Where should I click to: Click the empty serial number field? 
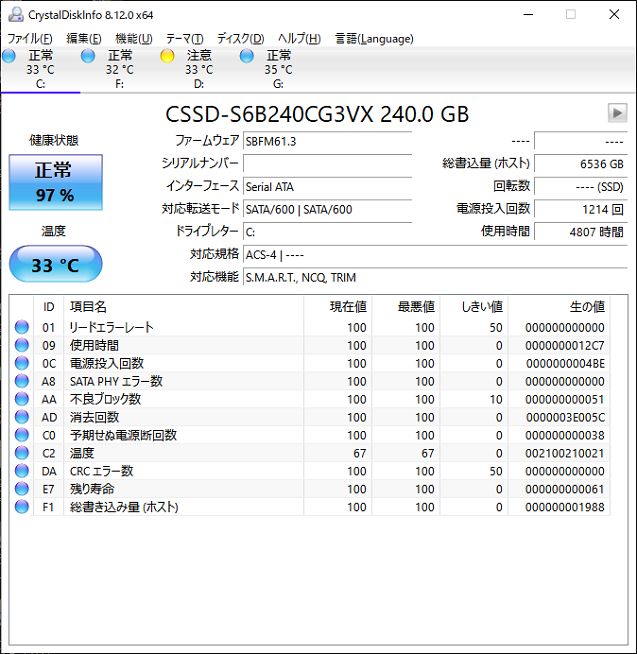click(x=327, y=164)
